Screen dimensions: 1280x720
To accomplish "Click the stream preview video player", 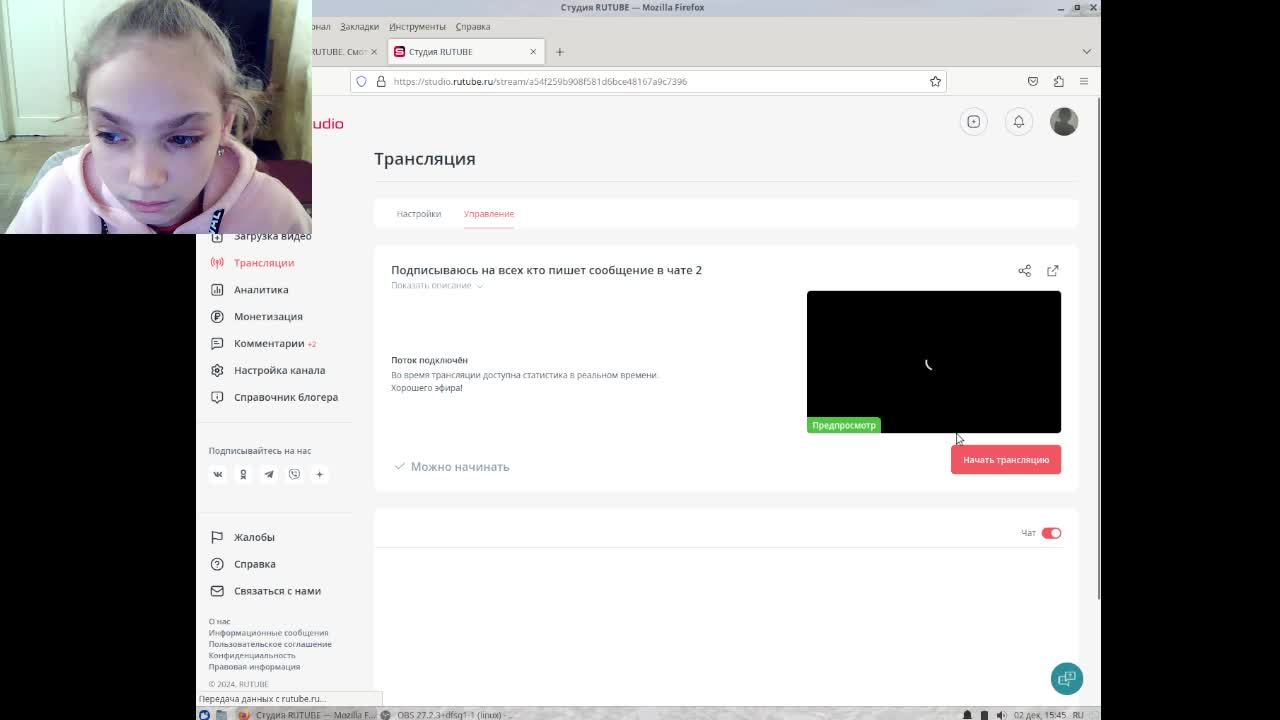I will (x=934, y=362).
